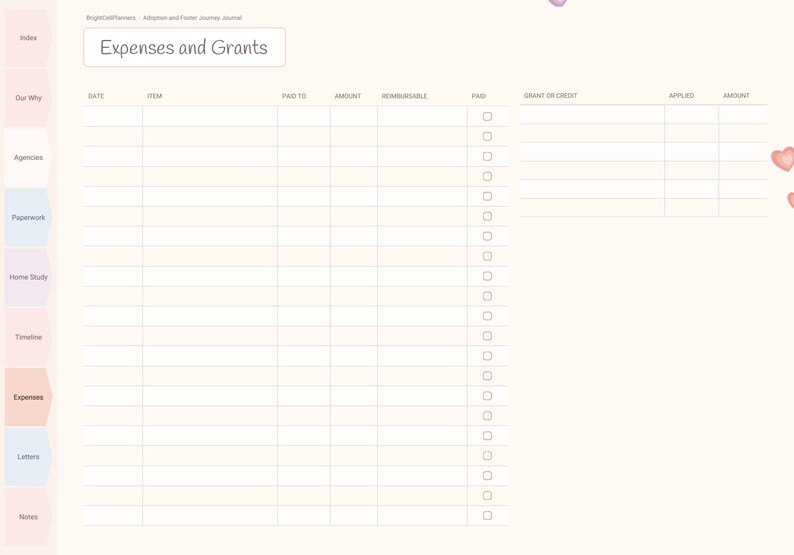This screenshot has width=794, height=555.
Task: Click Adoption and Foster Journey Journal text
Action: [192, 18]
